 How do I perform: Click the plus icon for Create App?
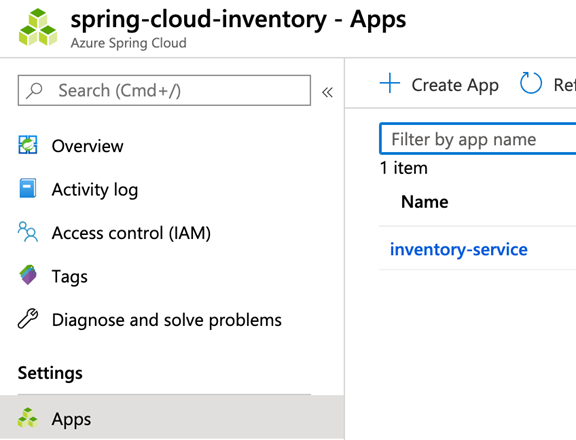point(390,83)
